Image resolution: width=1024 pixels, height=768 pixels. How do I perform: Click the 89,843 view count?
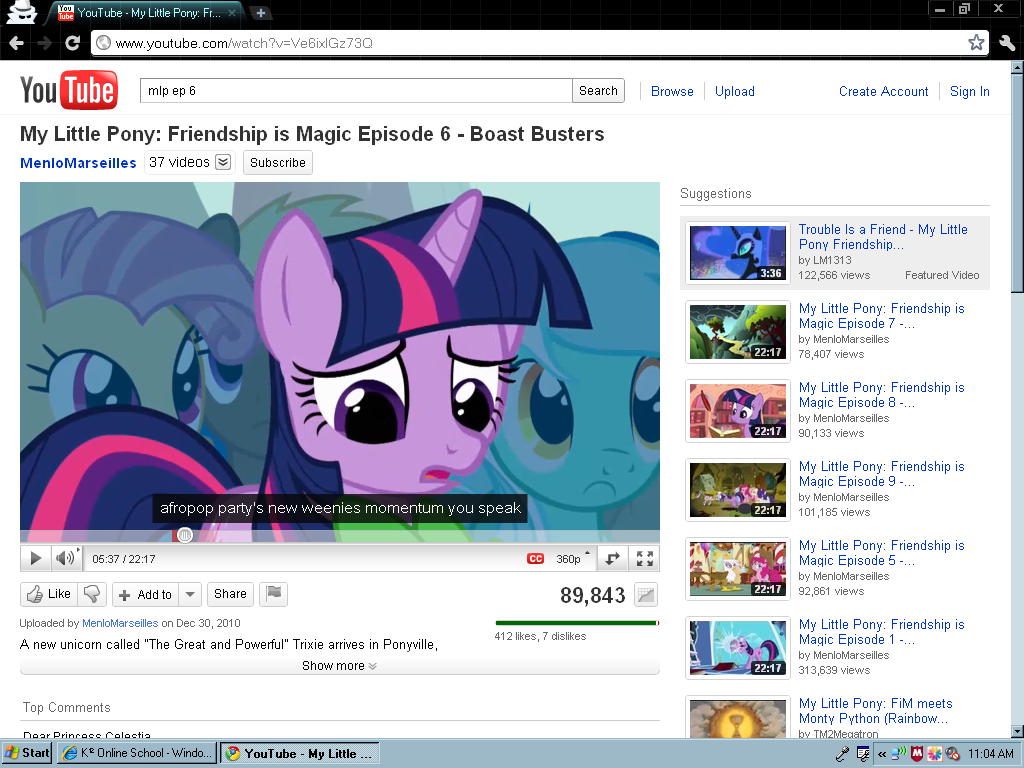coord(592,595)
